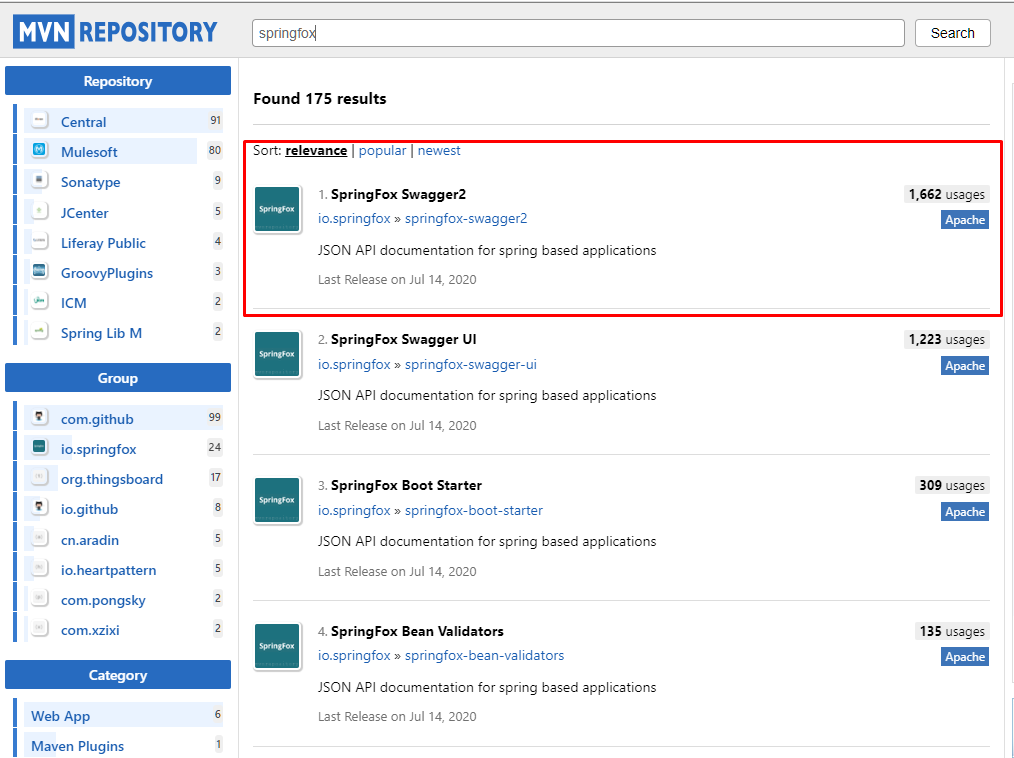Click the com.pongsky group icon
The width and height of the screenshot is (1014, 758).
click(x=39, y=598)
